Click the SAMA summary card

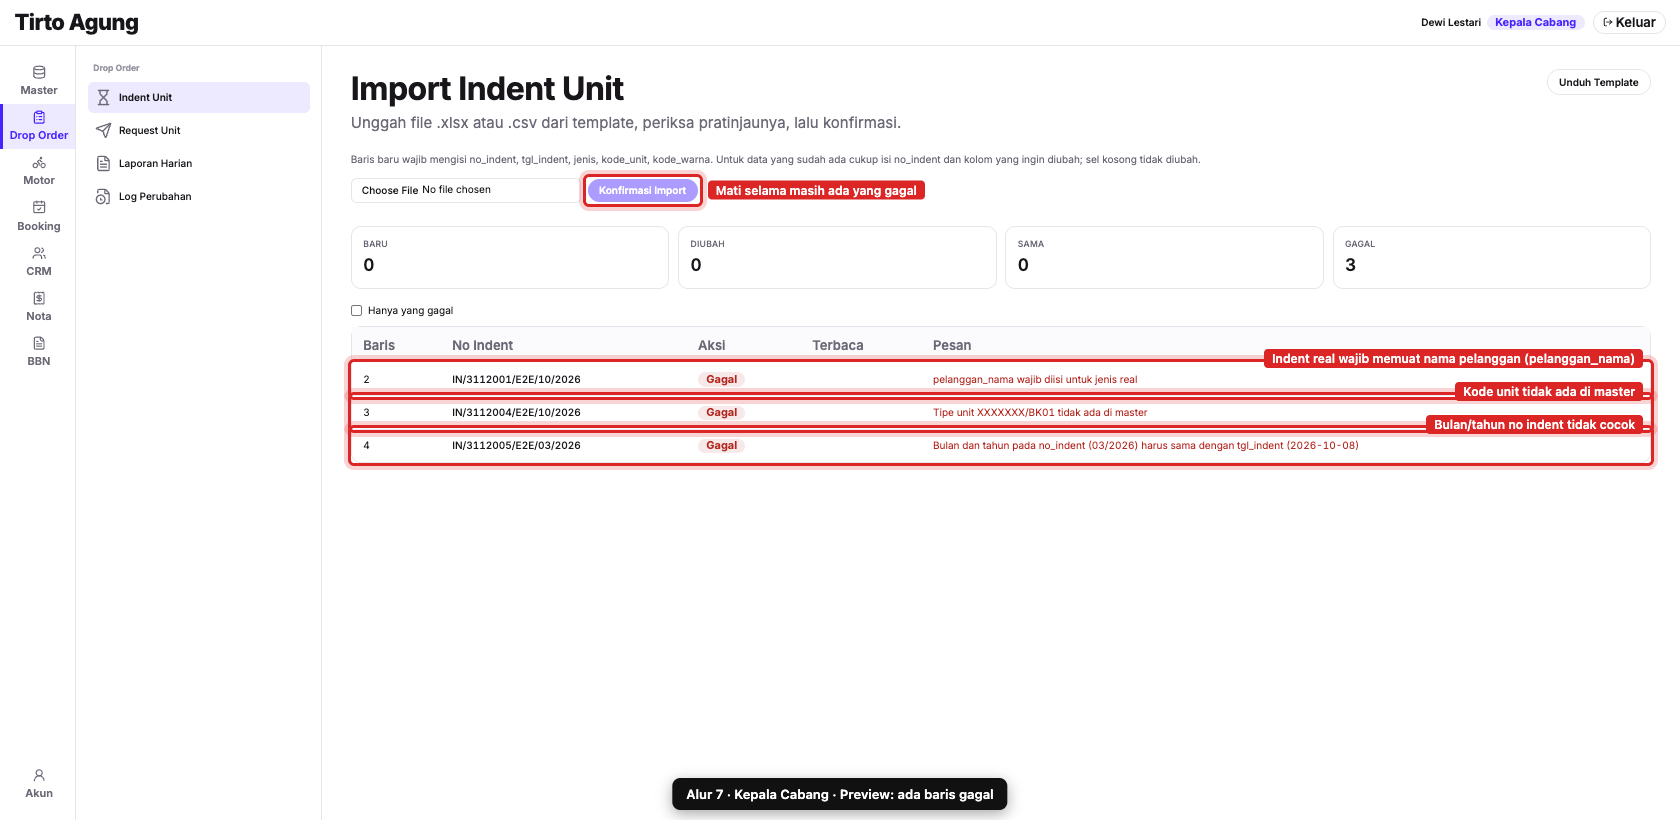pyautogui.click(x=1164, y=257)
